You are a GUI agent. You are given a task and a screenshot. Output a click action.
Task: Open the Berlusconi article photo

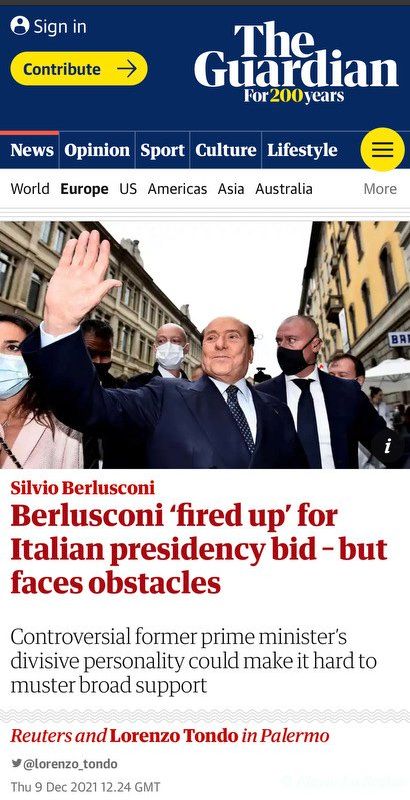pos(205,345)
